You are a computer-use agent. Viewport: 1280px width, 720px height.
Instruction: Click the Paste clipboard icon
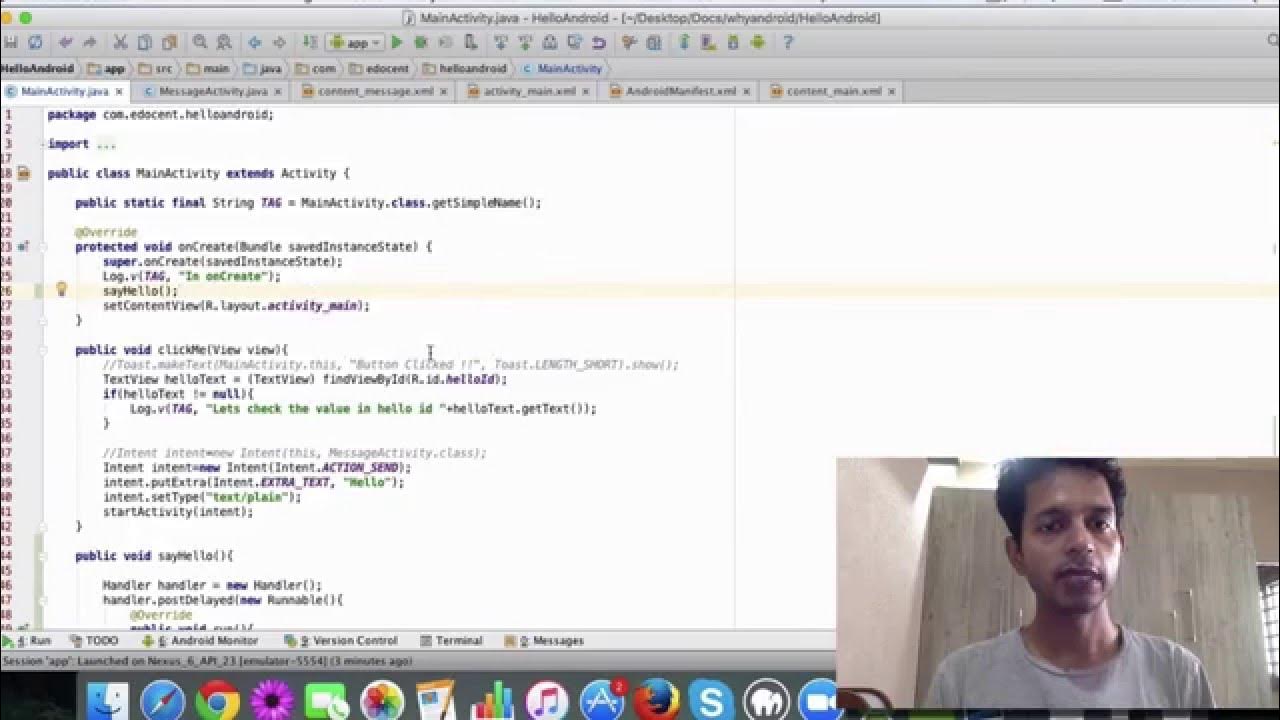click(169, 43)
